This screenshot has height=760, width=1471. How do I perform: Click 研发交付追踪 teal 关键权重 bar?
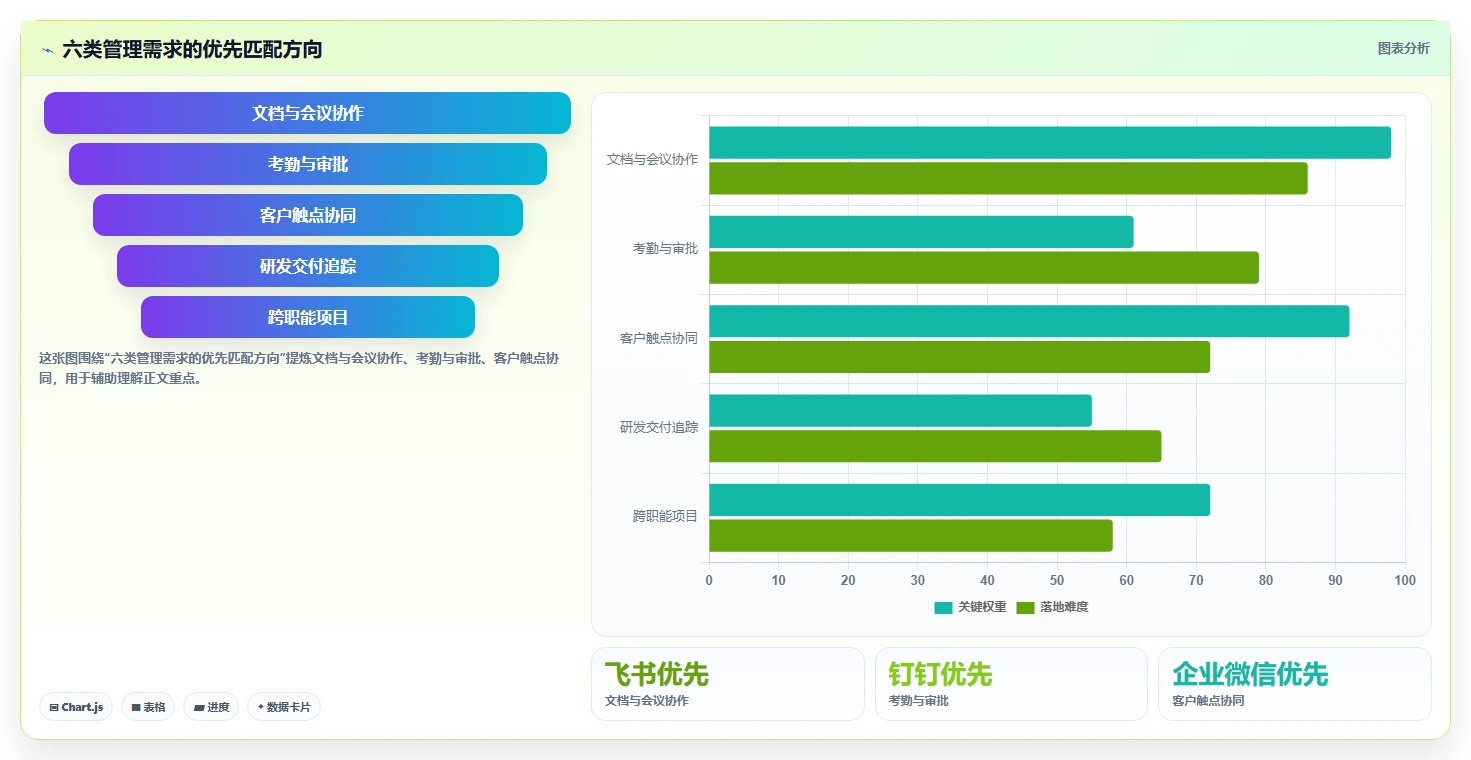tap(900, 411)
